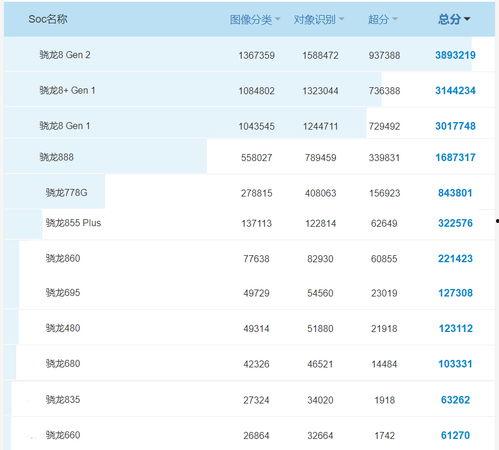This screenshot has height=450, width=499.
Task: Sort by 超分 column header
Action: point(383,20)
